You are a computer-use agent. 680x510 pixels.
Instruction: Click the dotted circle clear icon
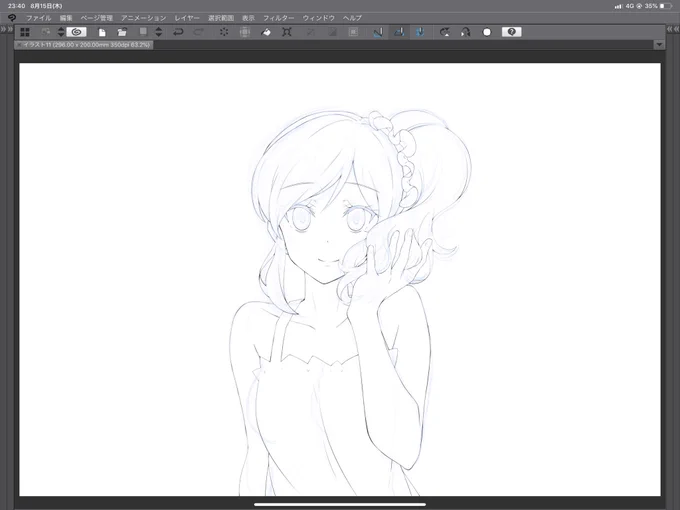pyautogui.click(x=224, y=32)
